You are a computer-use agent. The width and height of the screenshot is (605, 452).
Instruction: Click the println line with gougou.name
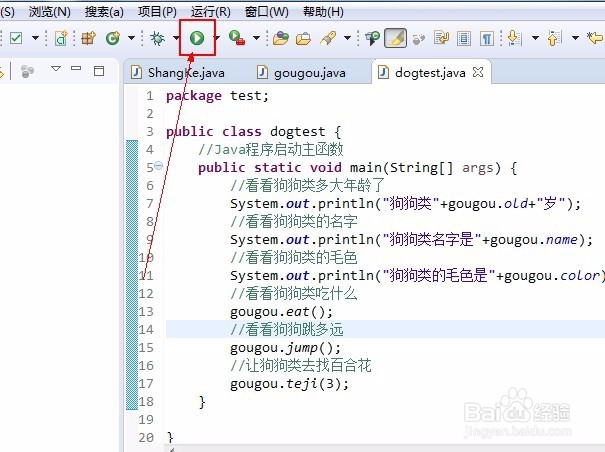(411, 240)
